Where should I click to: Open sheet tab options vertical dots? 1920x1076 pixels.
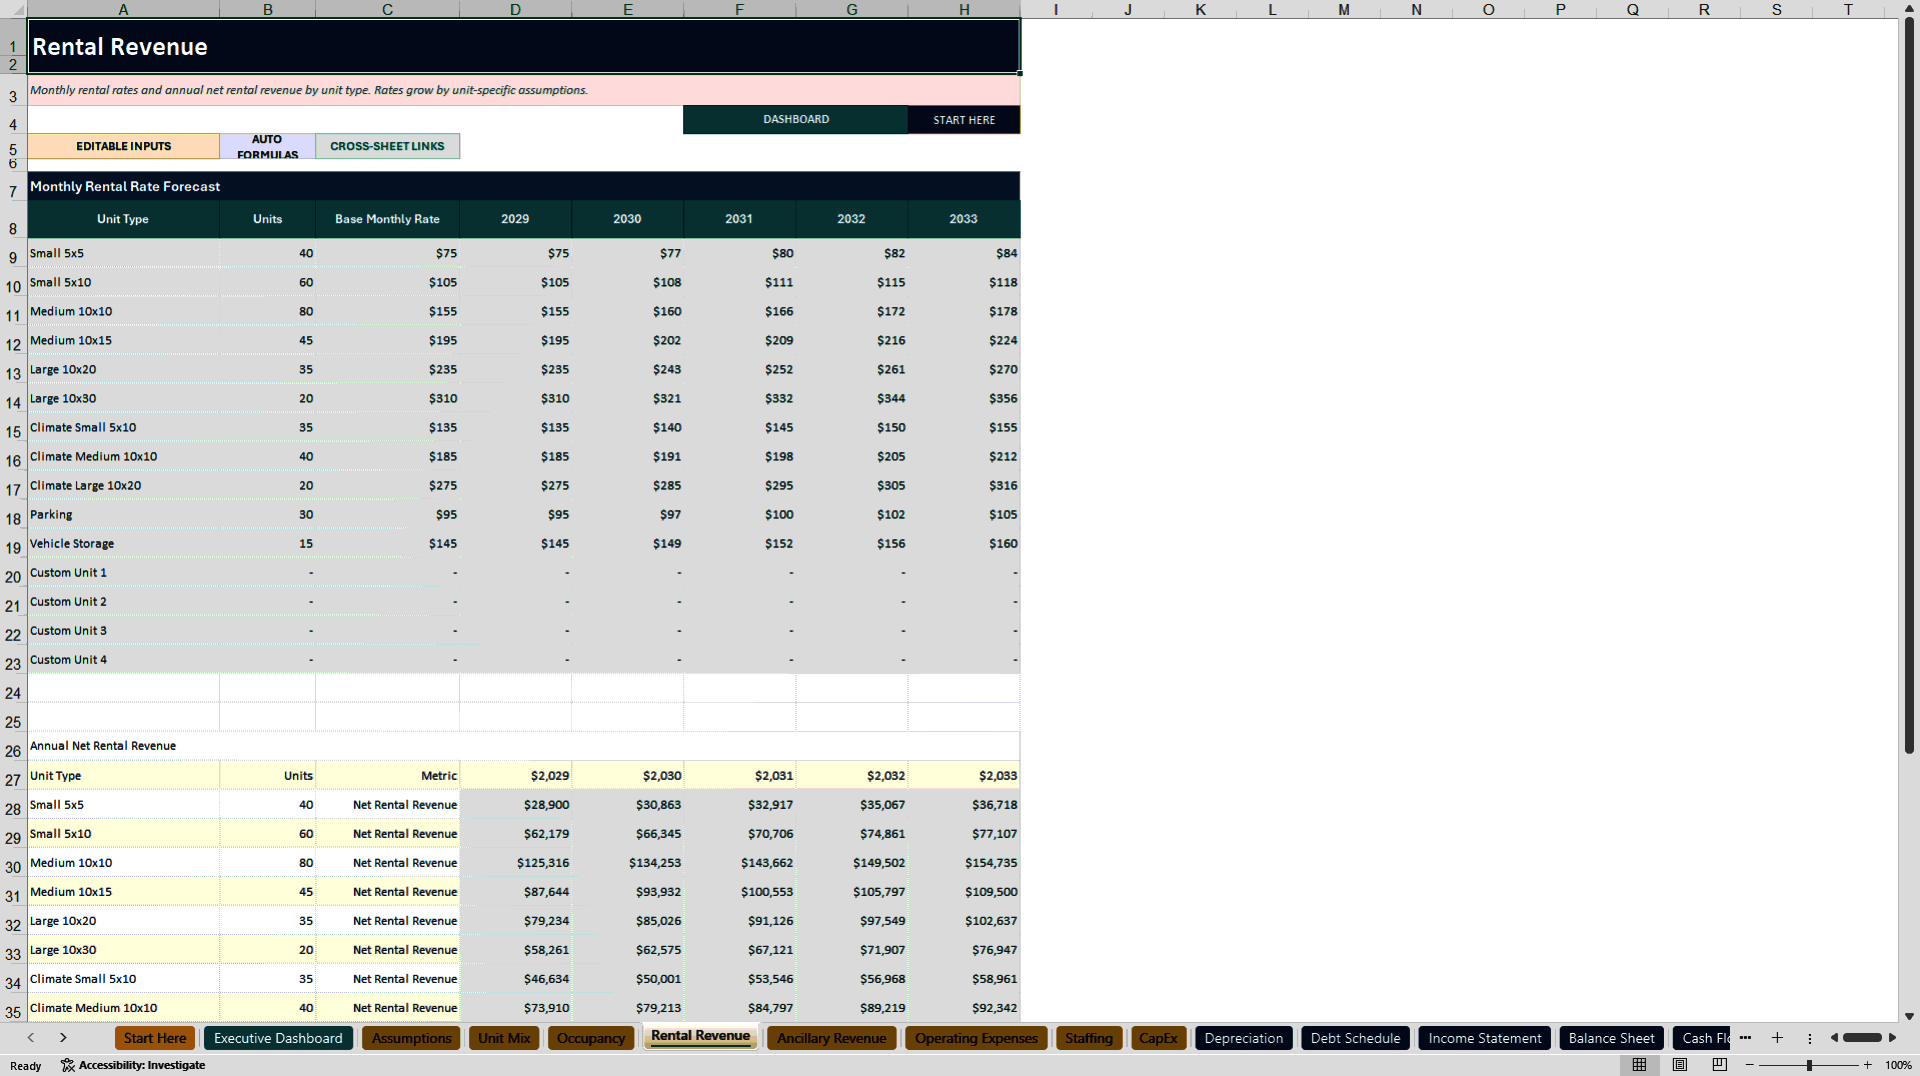click(1809, 1038)
